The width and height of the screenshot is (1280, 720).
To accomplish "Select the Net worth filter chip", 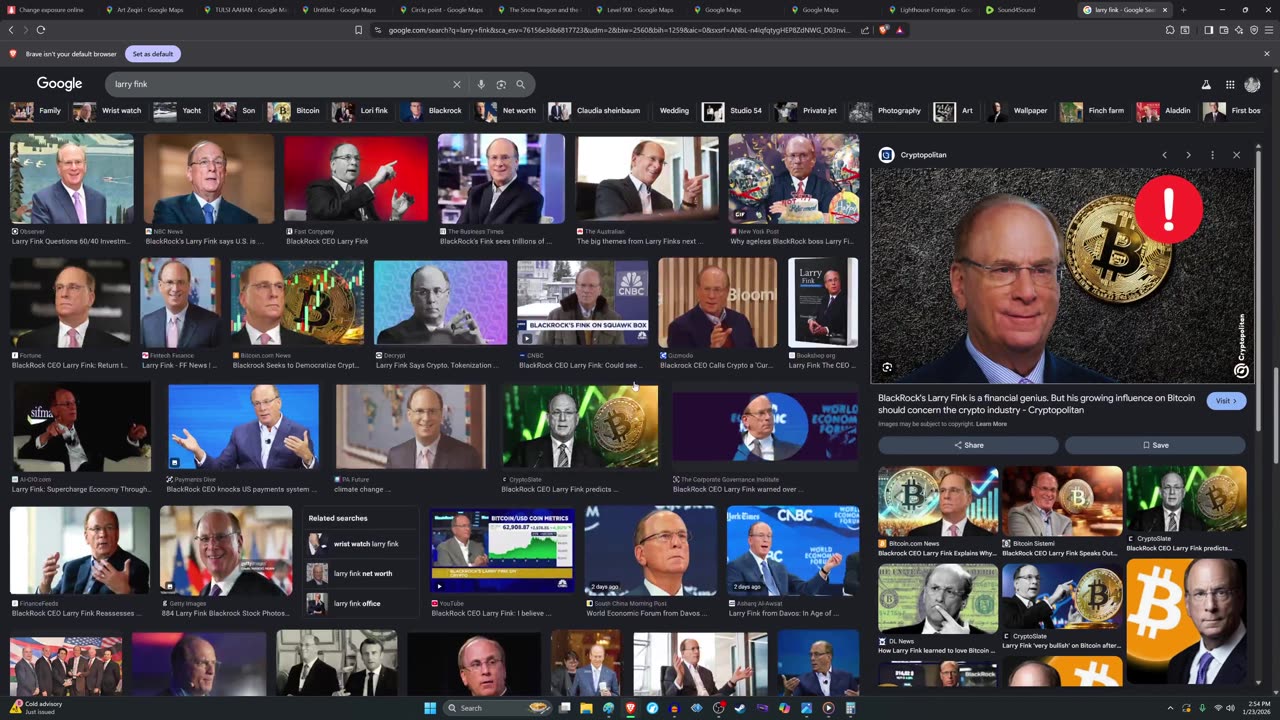I will coord(506,111).
